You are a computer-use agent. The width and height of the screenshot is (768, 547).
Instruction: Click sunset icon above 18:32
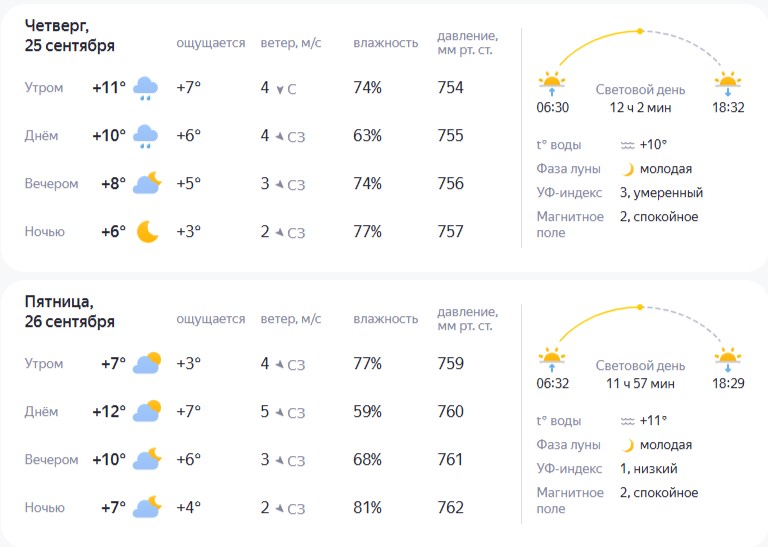click(x=728, y=83)
